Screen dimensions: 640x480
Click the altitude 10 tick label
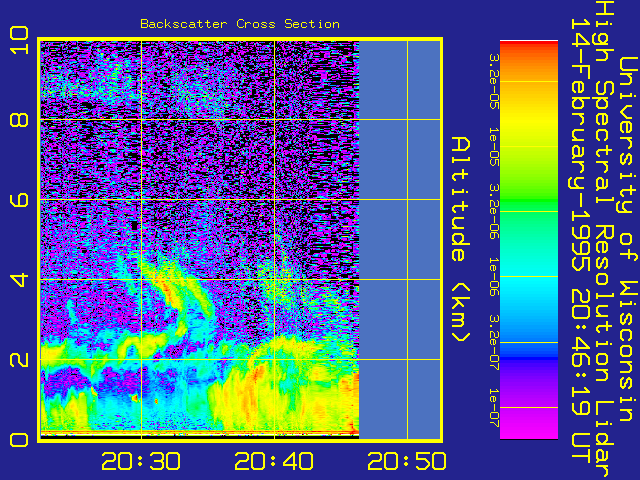(19, 40)
